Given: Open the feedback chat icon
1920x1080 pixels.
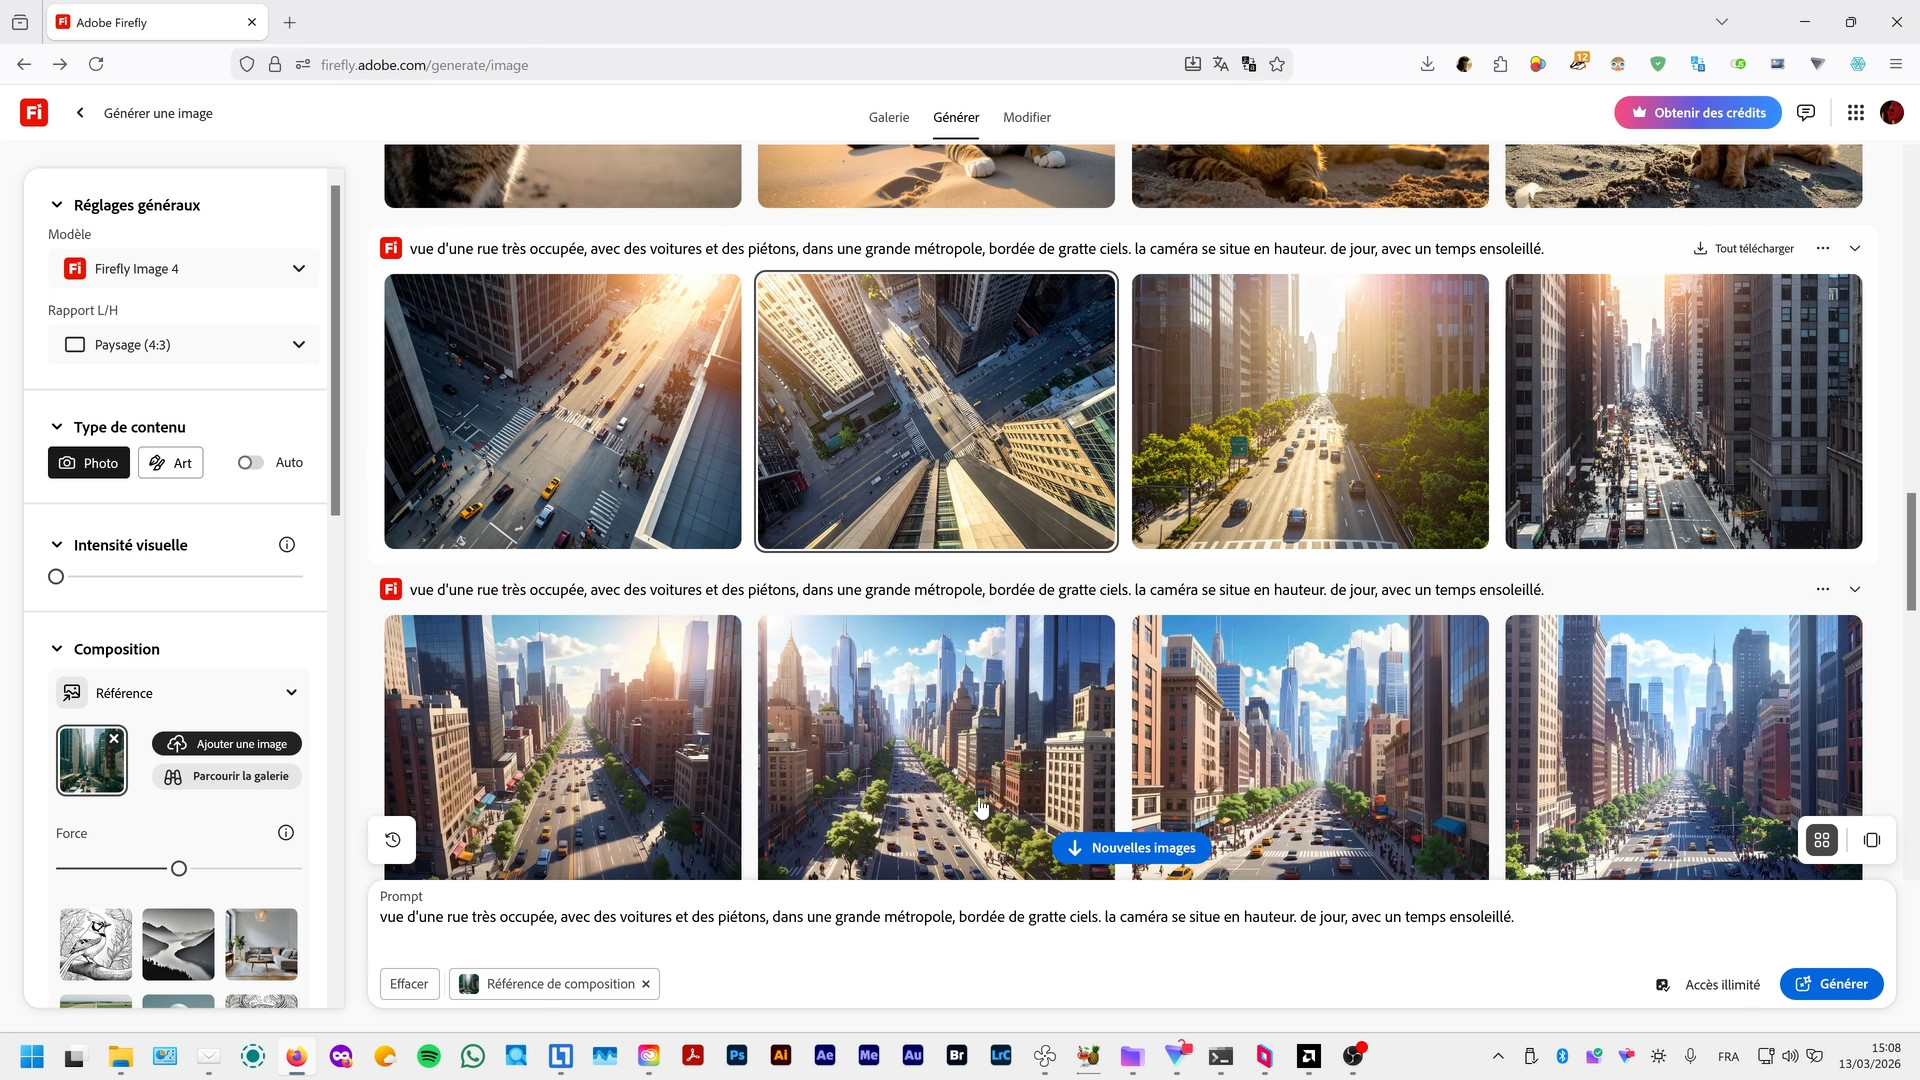Looking at the screenshot, I should coord(1806,113).
